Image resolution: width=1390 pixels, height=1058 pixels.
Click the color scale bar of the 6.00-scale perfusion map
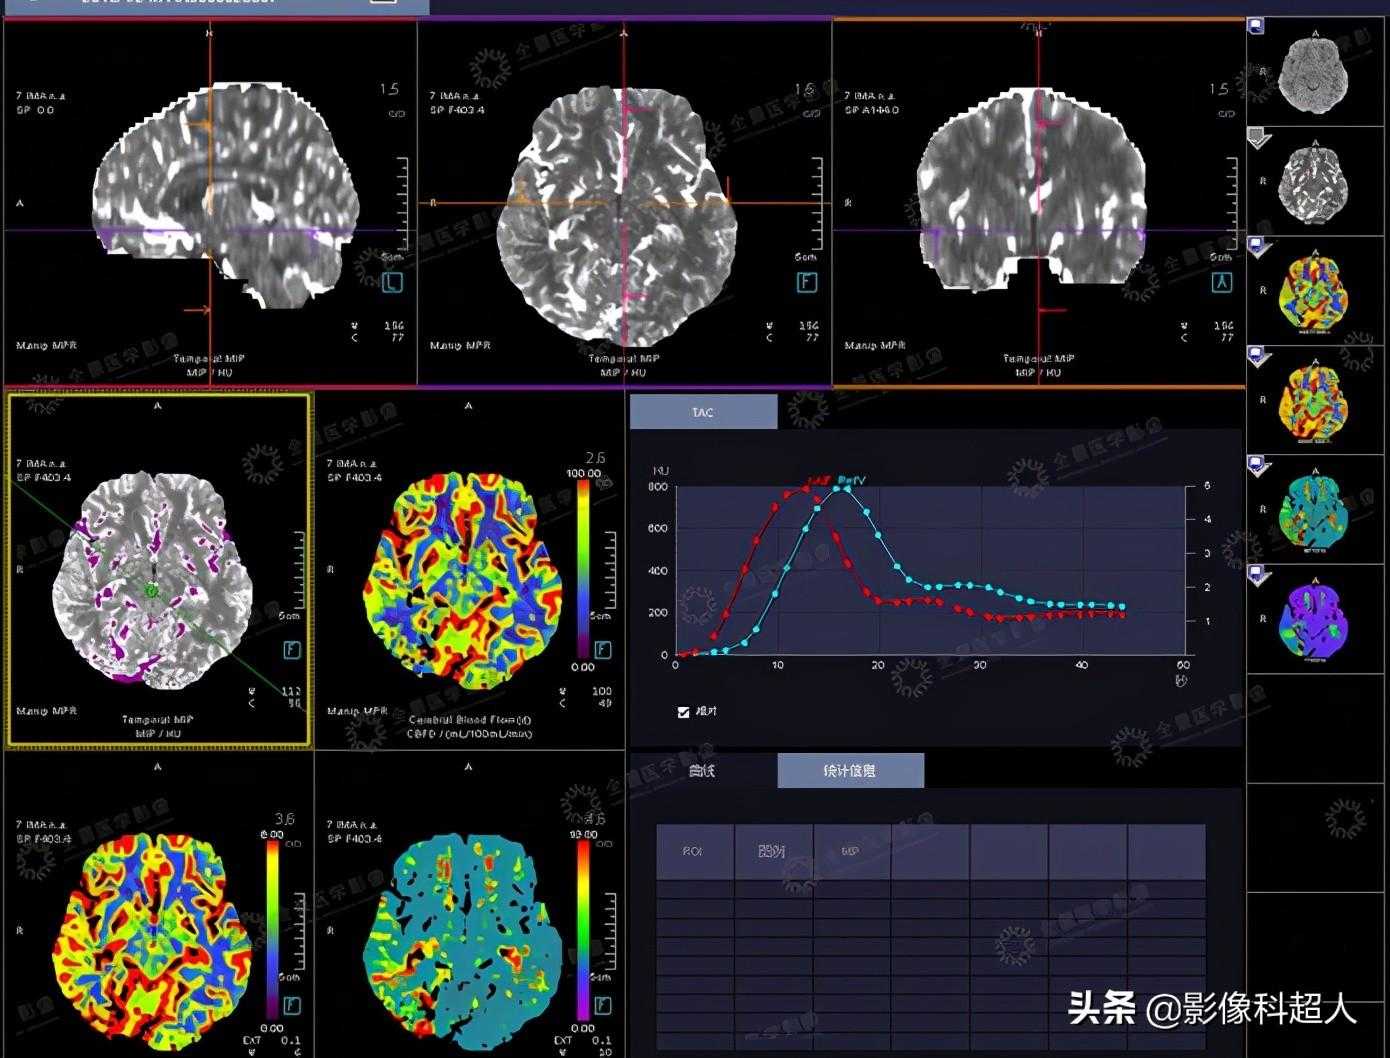pyautogui.click(x=273, y=929)
